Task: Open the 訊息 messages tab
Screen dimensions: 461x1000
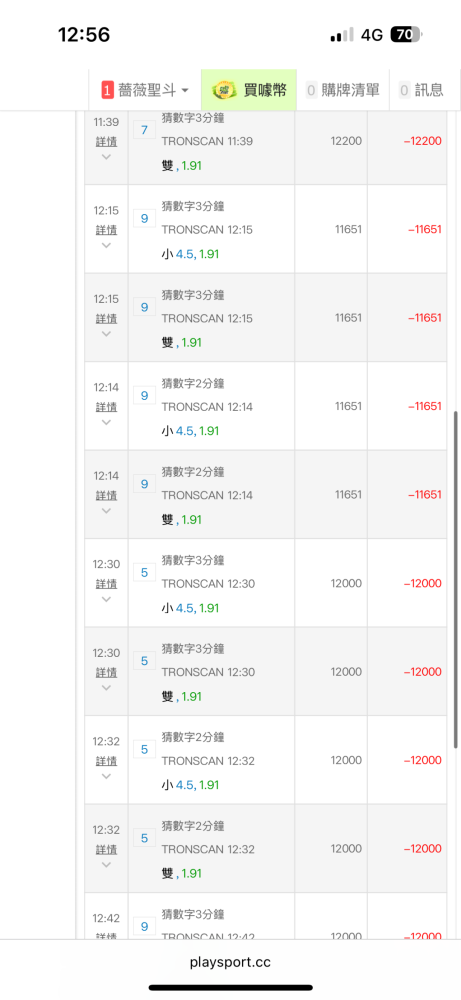Action: (421, 90)
